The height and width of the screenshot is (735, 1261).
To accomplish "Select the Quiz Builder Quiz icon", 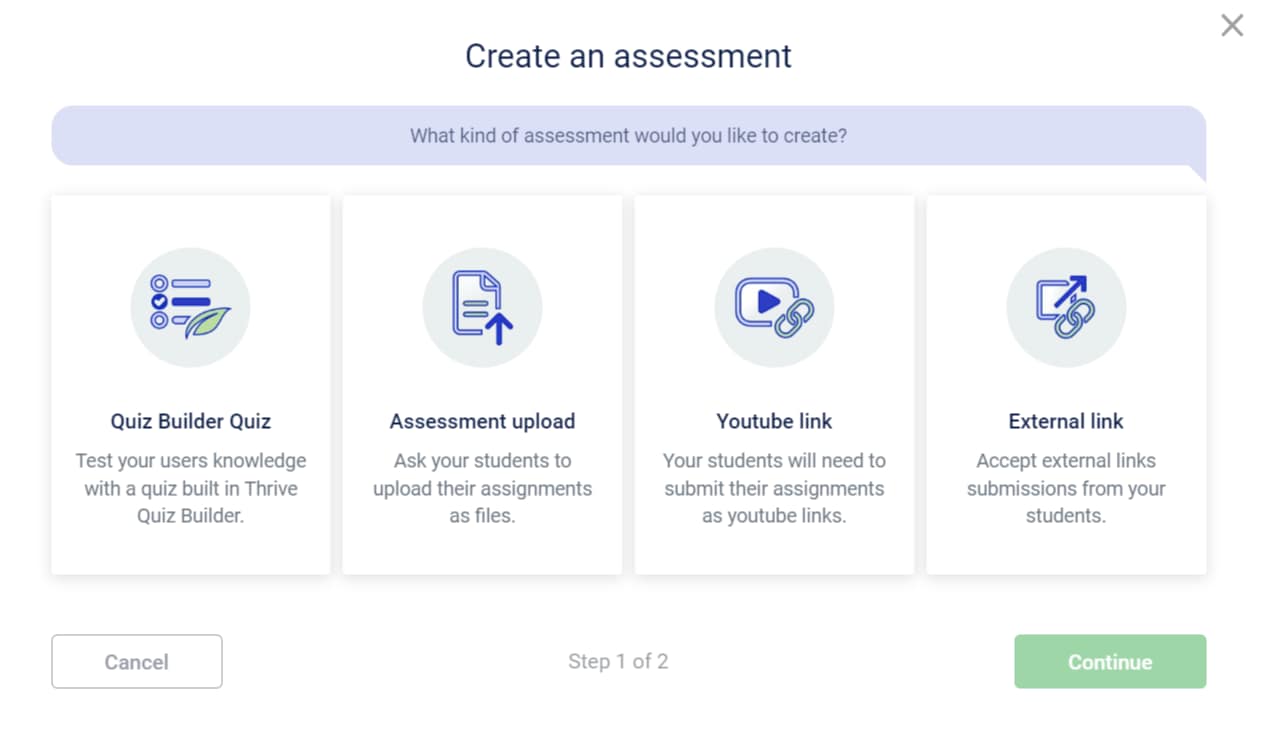I will [190, 306].
